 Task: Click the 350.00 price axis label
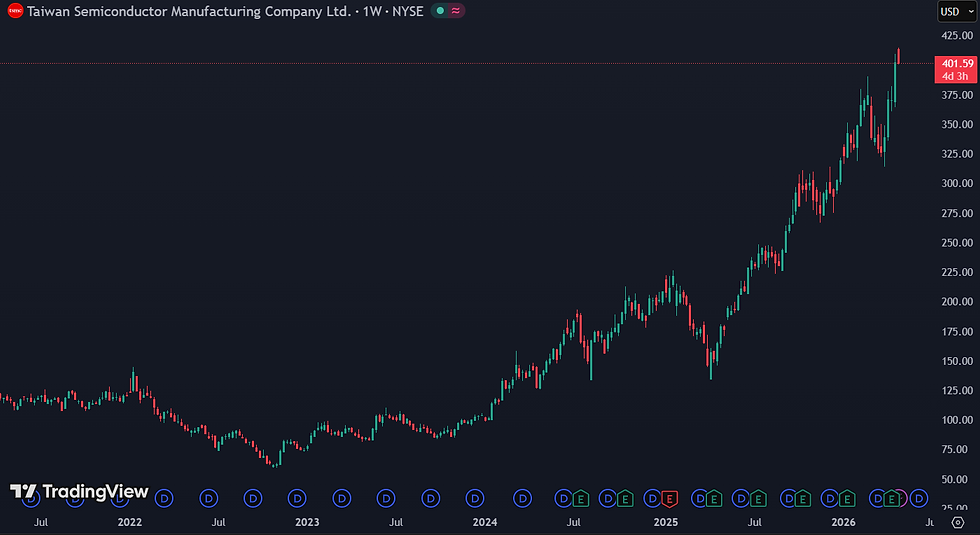click(957, 124)
